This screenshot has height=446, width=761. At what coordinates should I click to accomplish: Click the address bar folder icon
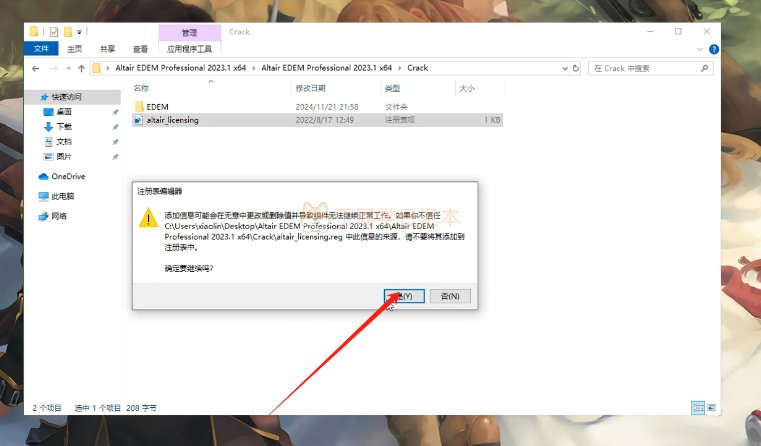(x=97, y=68)
